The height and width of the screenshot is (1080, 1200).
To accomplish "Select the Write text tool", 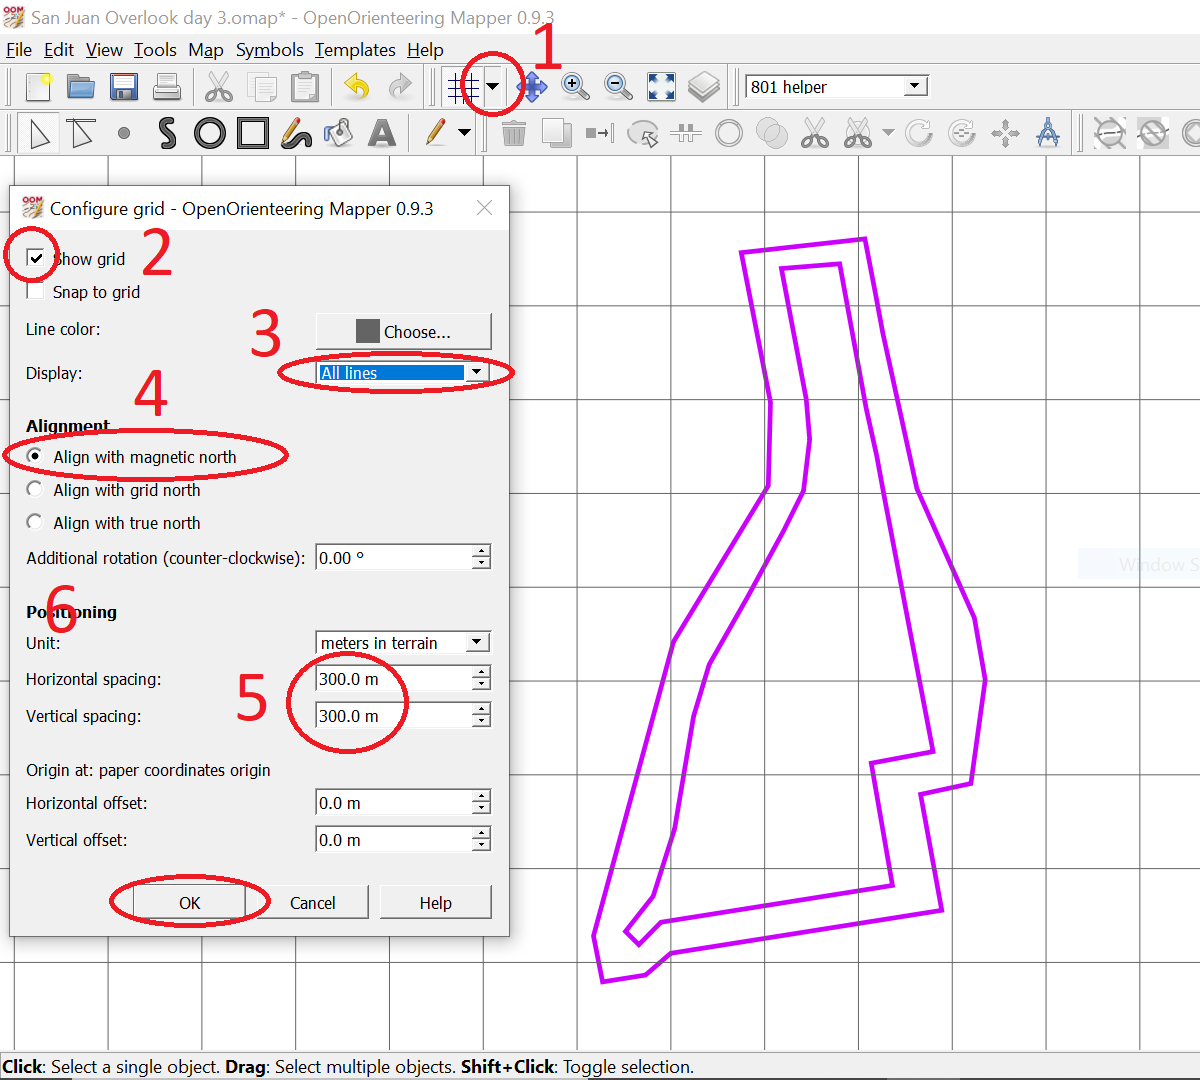I will click(382, 133).
